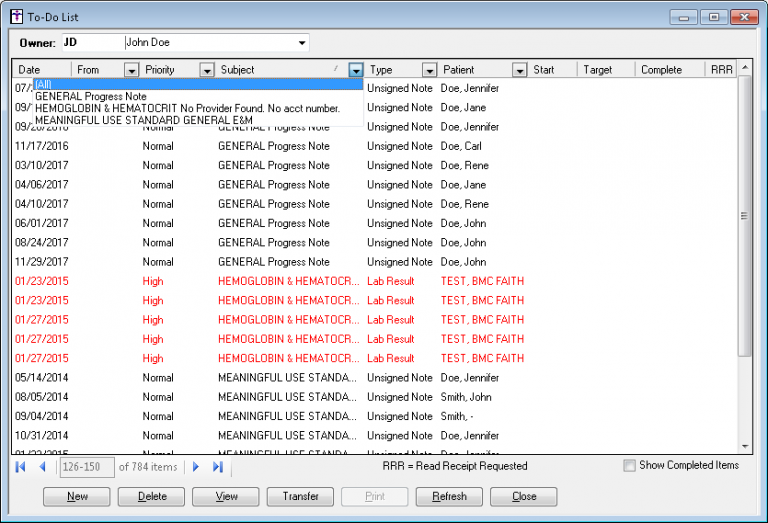
Task: Expand the Type column filter dropdown
Action: (x=429, y=70)
